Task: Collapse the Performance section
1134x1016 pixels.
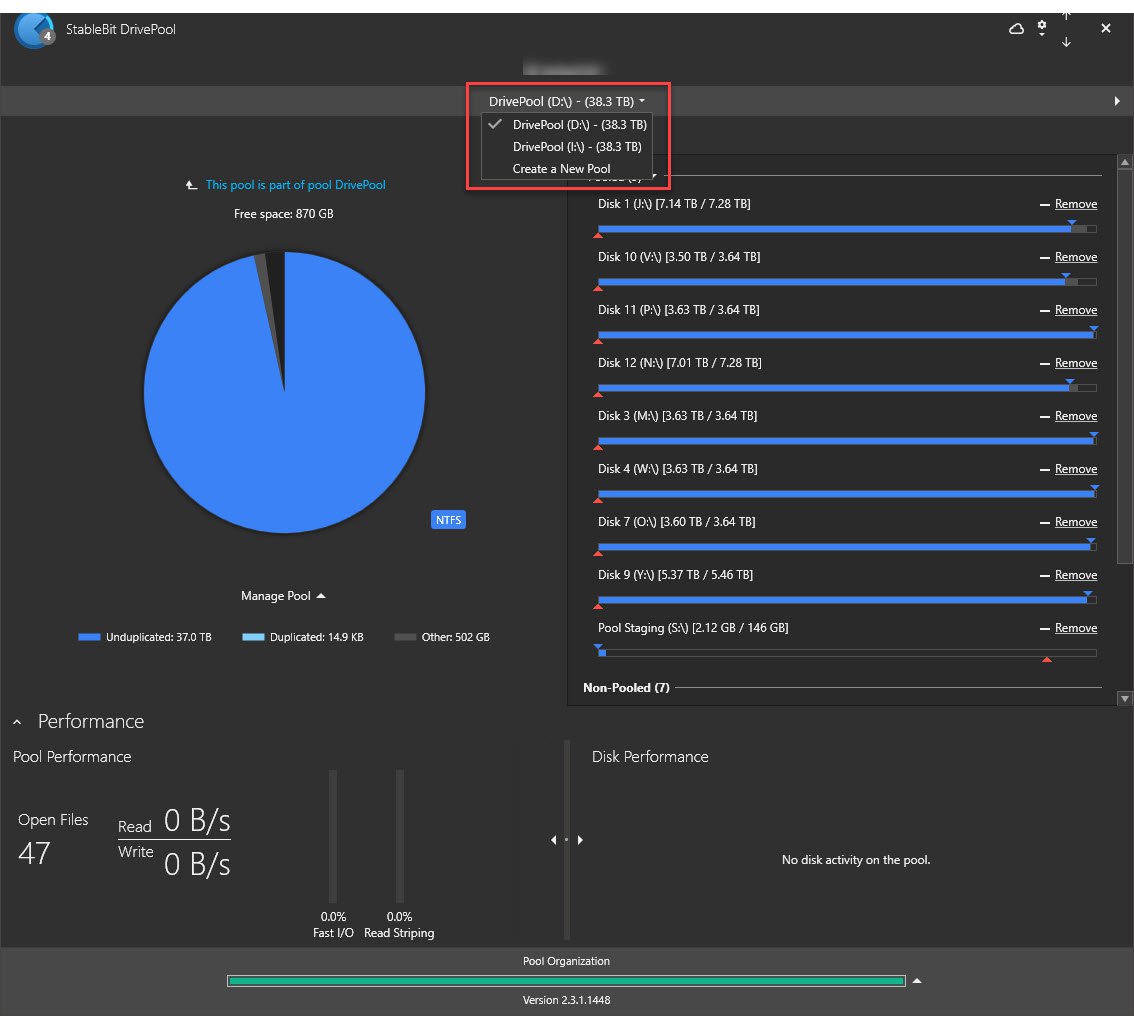Action: point(17,722)
